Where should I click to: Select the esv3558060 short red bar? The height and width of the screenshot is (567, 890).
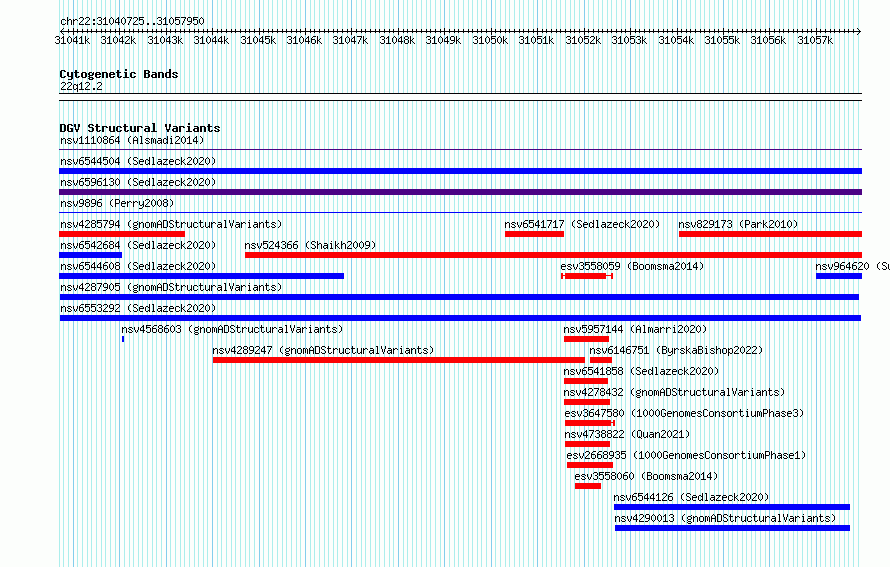point(587,486)
